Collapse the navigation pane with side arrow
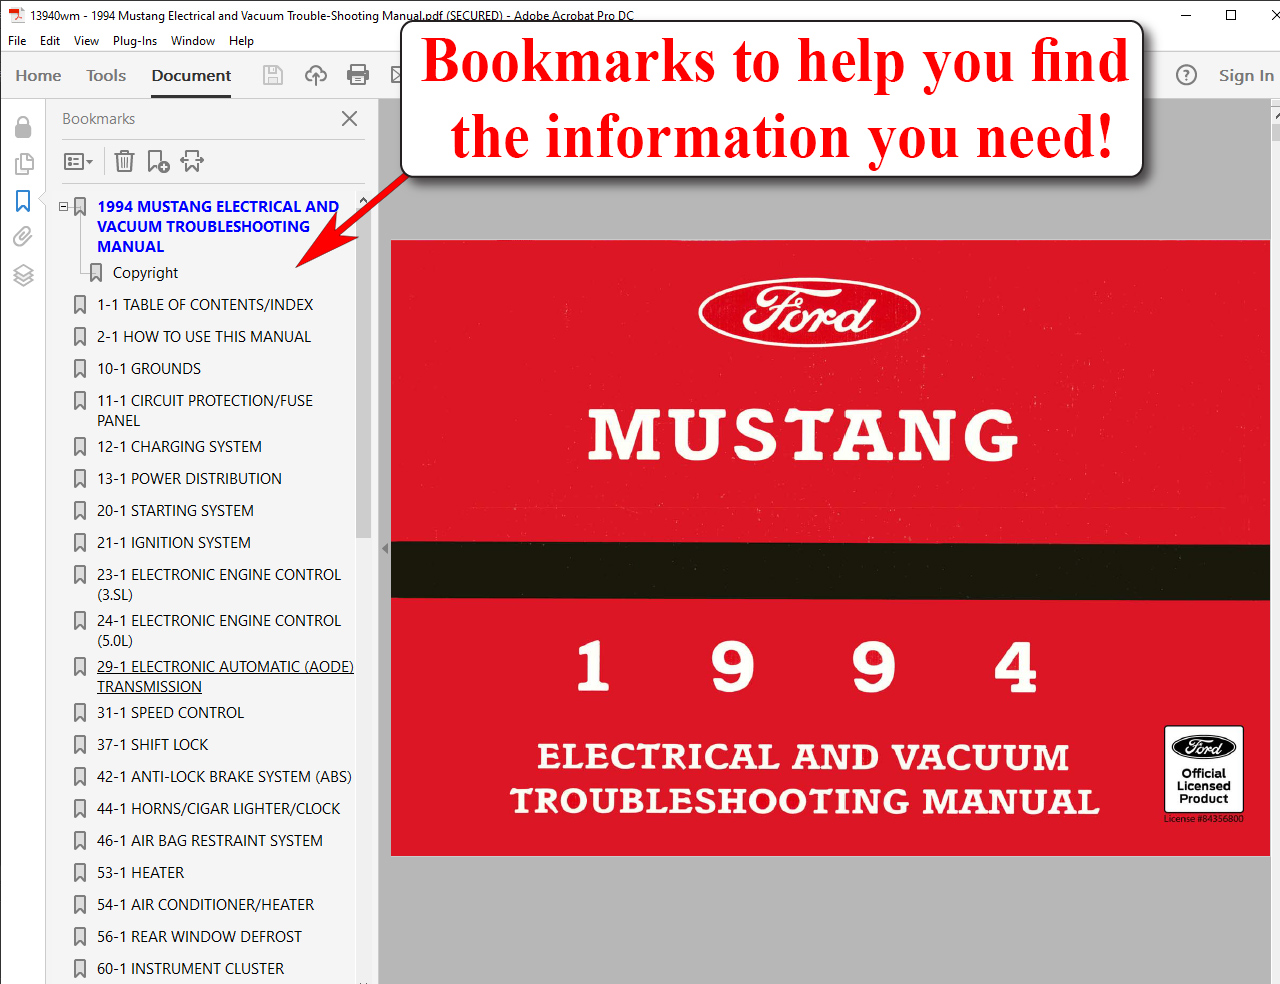The image size is (1280, 984). click(385, 548)
